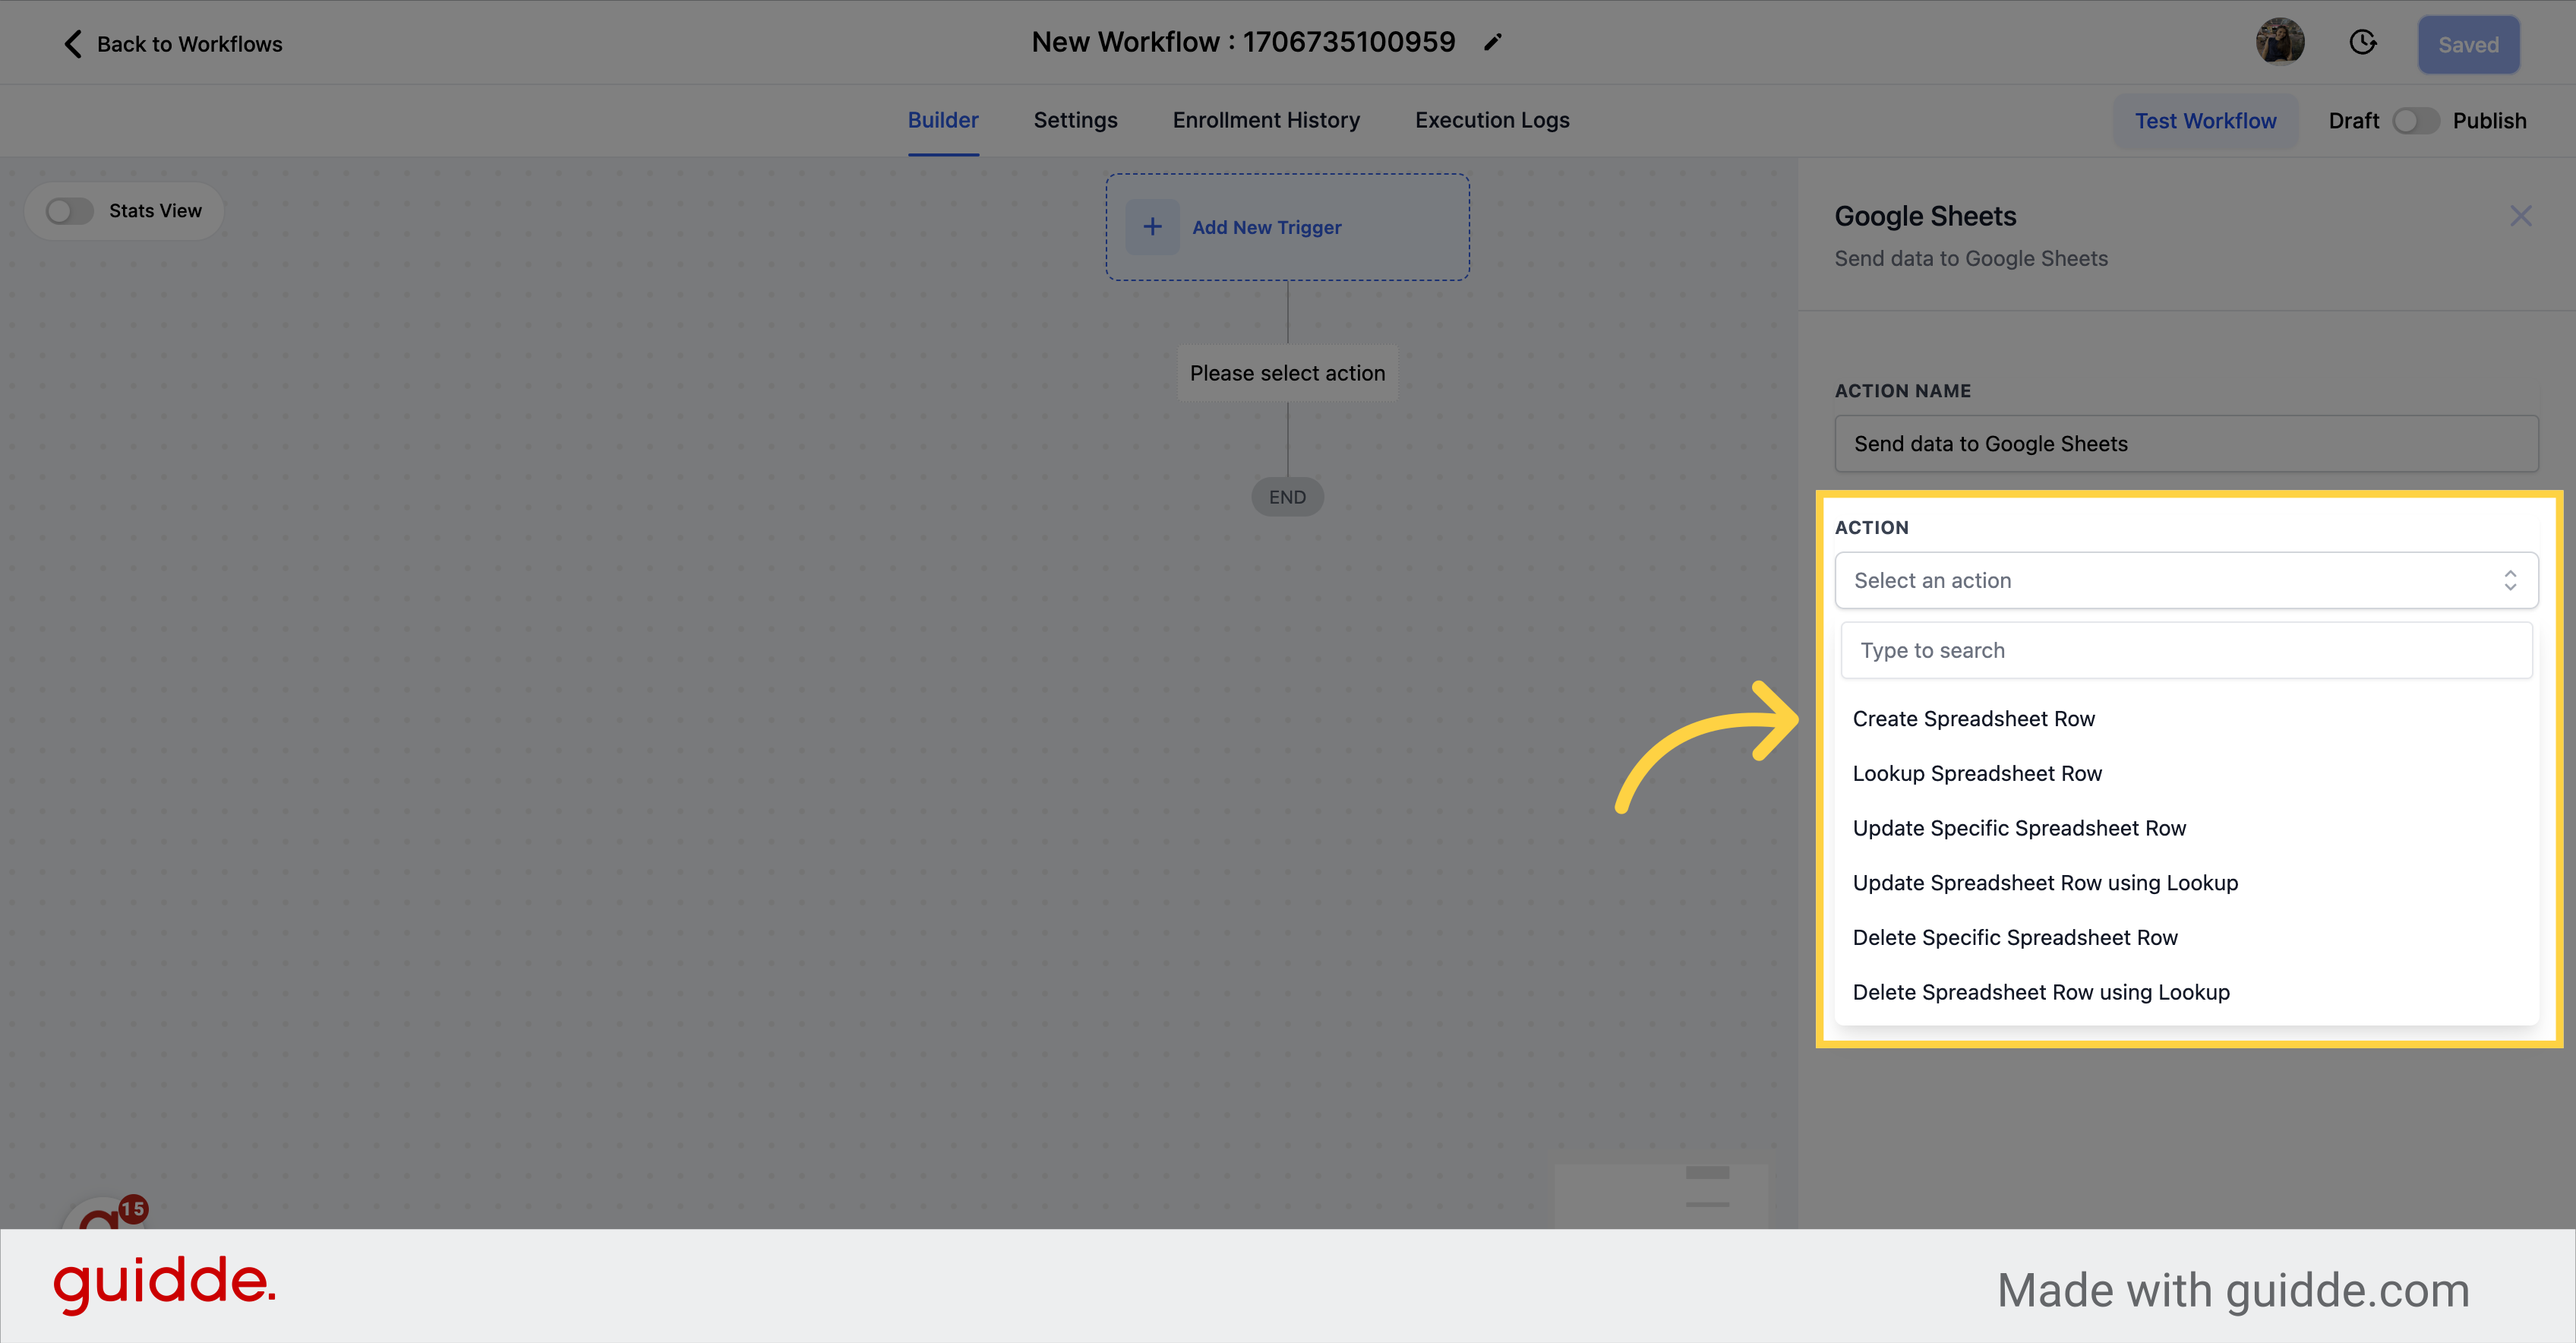2576x1343 pixels.
Task: Click the back arrow to Workflows
Action: click(x=73, y=44)
